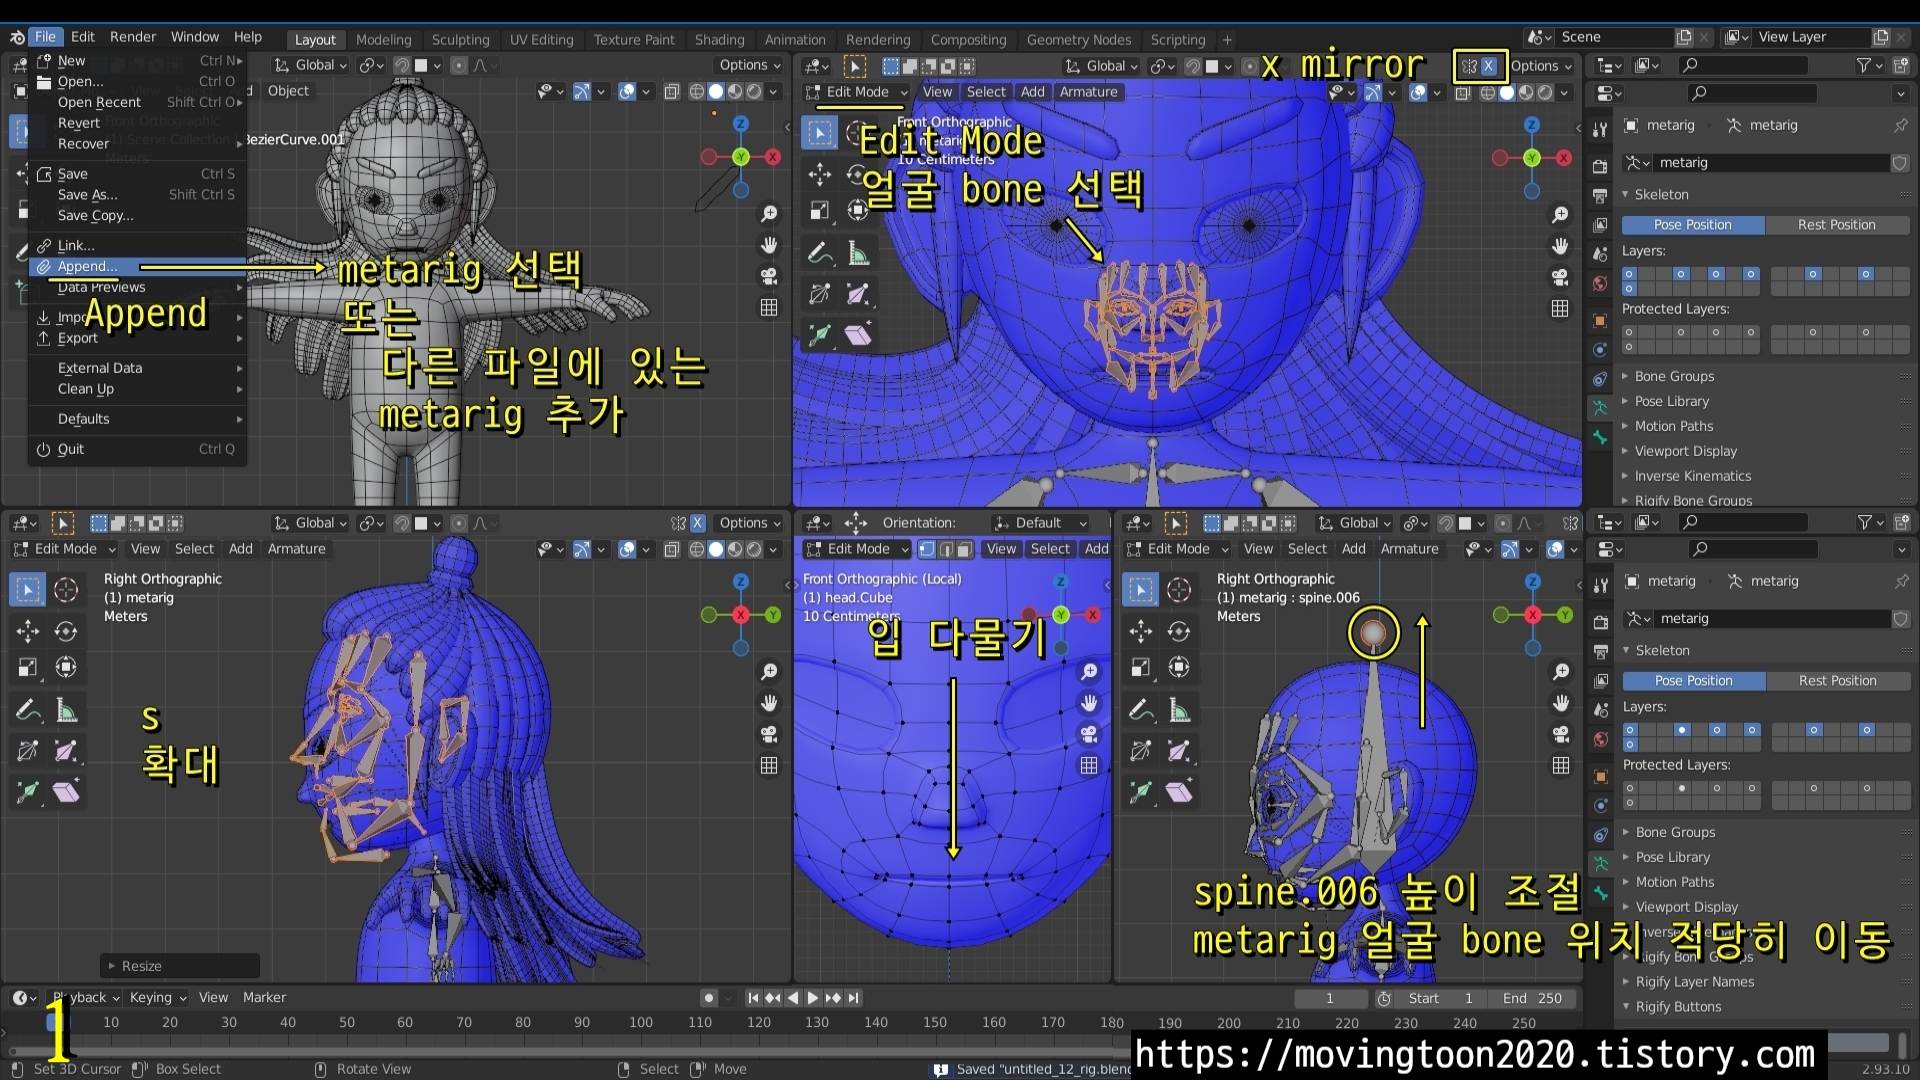Click zoom magnifier in top-right viewport
1920x1080 pixels.
point(1560,215)
